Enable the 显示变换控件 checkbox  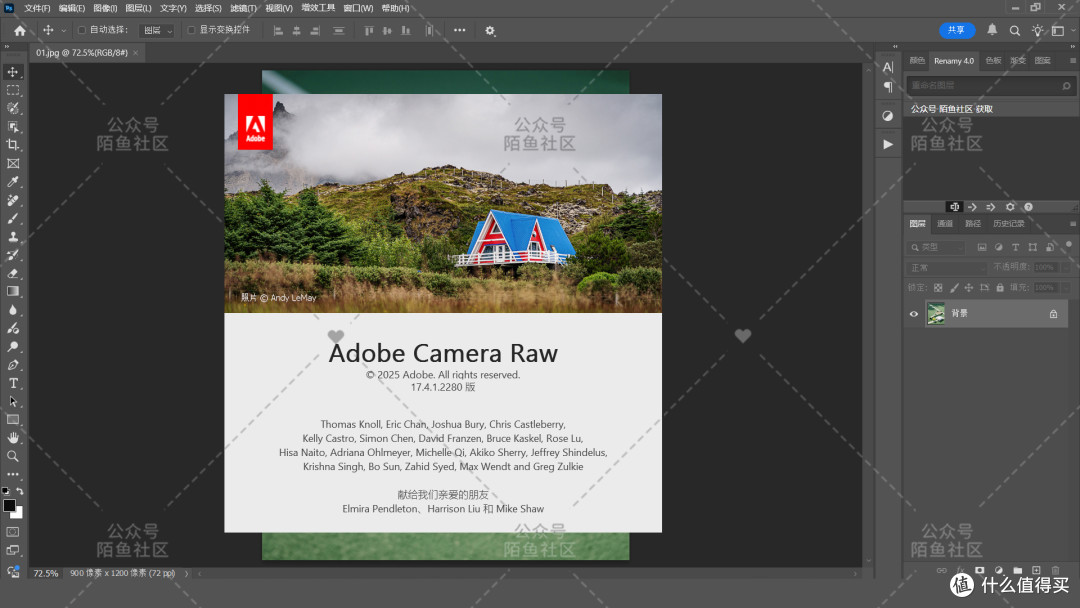point(191,30)
